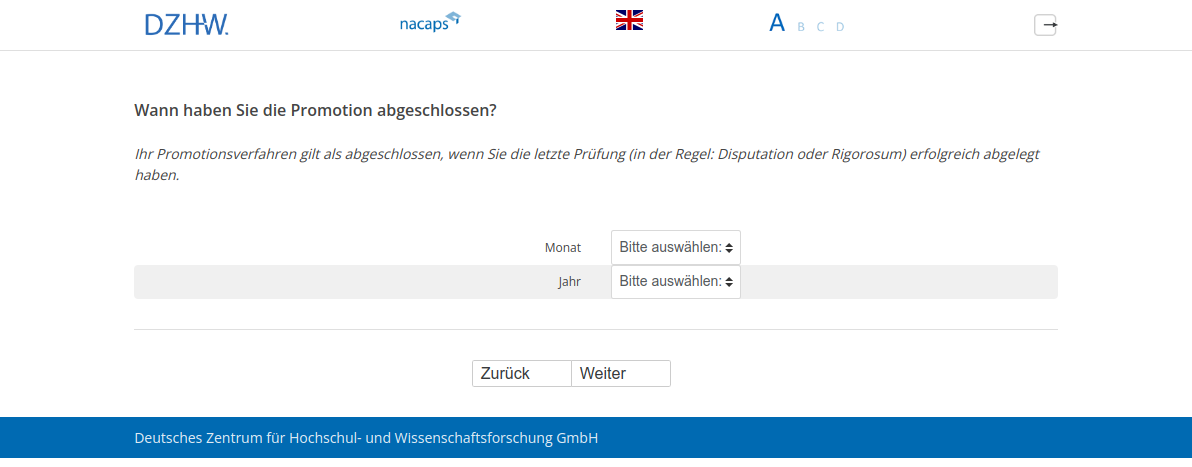
Task: Choose font size B
Action: click(x=801, y=27)
